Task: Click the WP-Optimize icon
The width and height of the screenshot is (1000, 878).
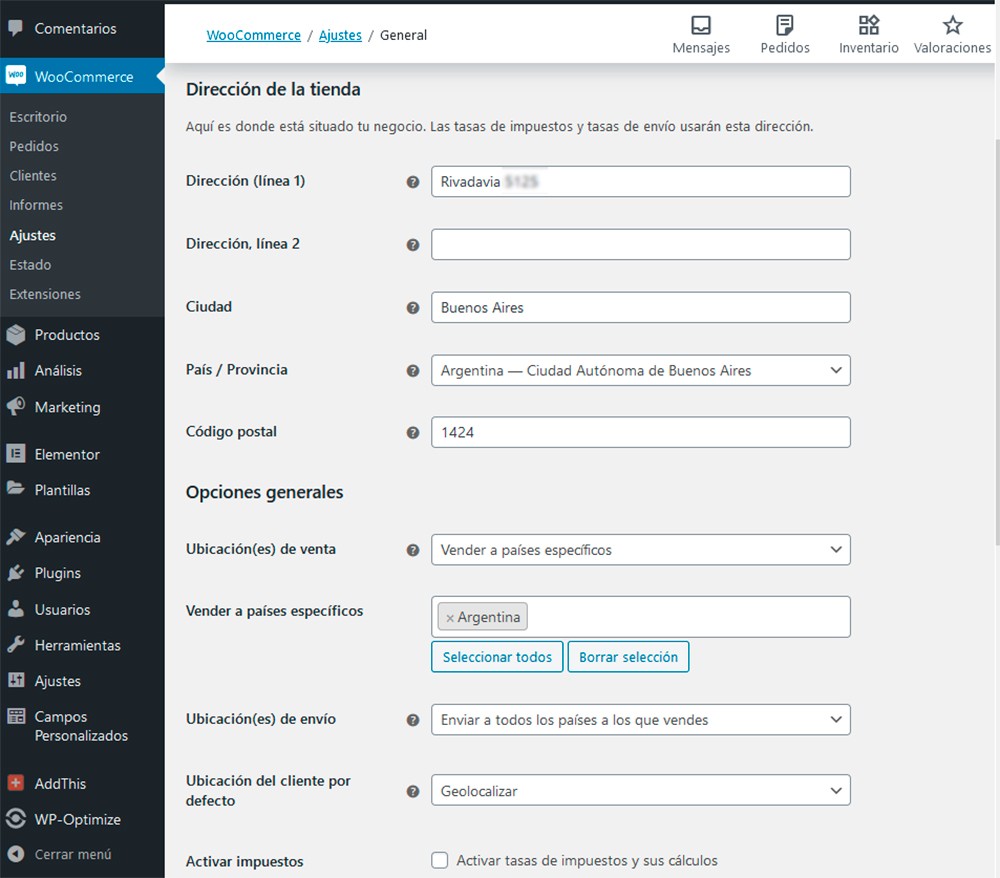Action: click(16, 819)
